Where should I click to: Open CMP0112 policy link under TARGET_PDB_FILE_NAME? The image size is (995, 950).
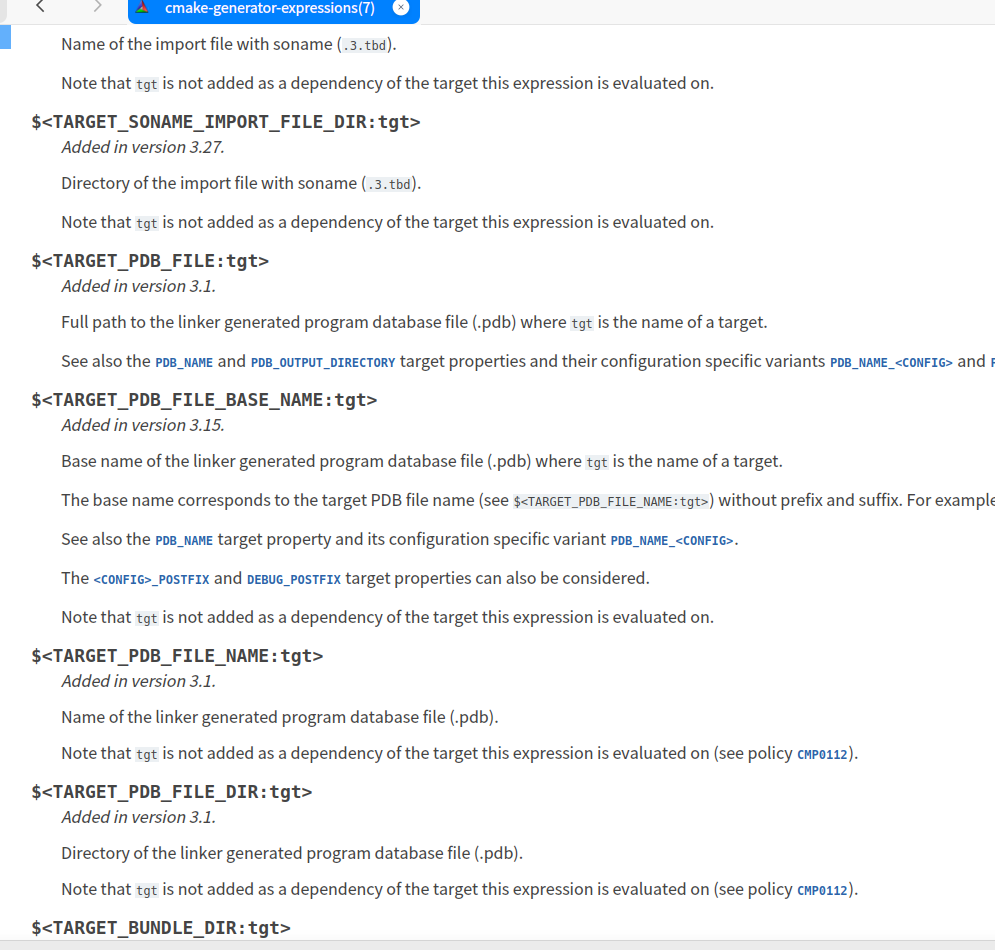click(x=822, y=754)
